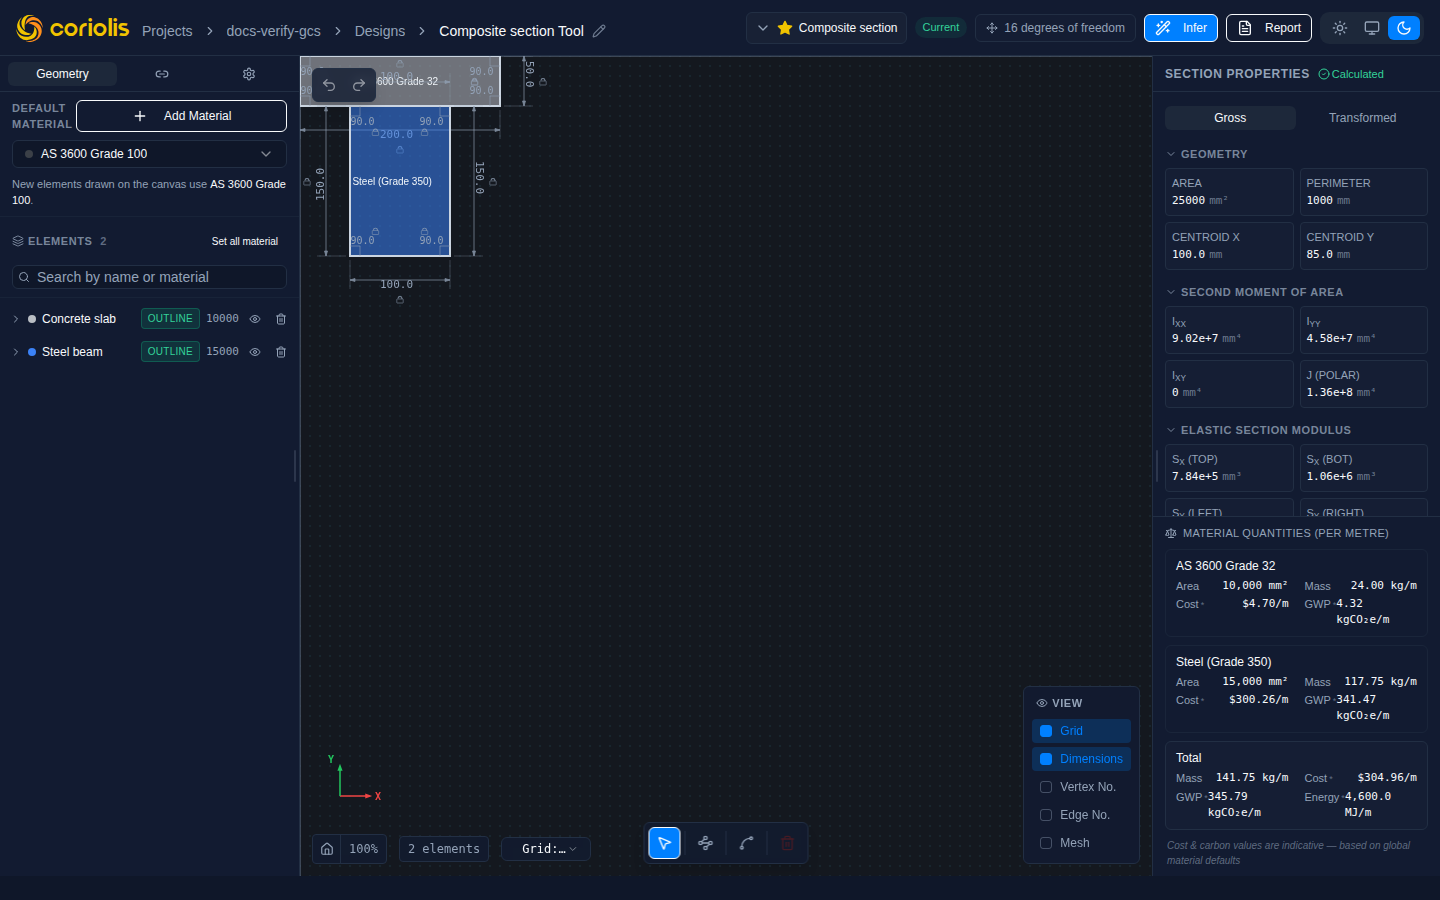Click the pencil icon to rename the design
Image resolution: width=1440 pixels, height=900 pixels.
pos(599,31)
